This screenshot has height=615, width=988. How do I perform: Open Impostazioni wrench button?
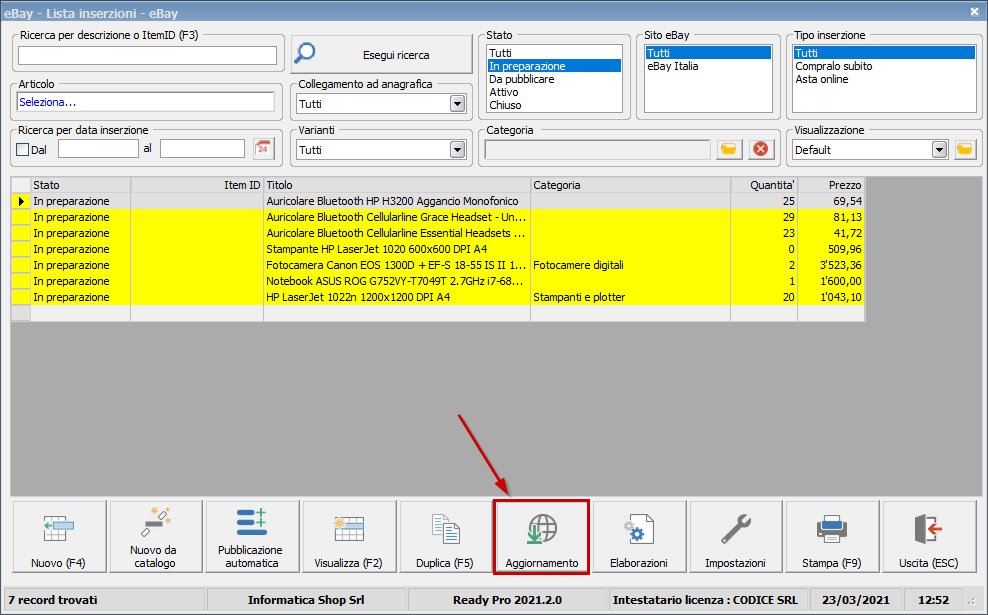coord(735,537)
